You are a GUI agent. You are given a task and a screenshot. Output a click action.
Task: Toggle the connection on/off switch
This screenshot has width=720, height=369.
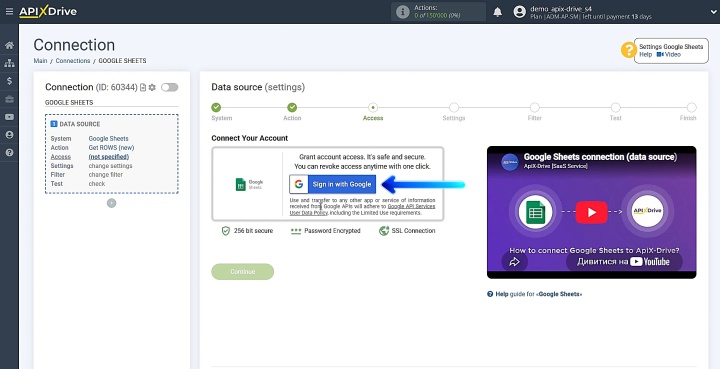[x=169, y=87]
